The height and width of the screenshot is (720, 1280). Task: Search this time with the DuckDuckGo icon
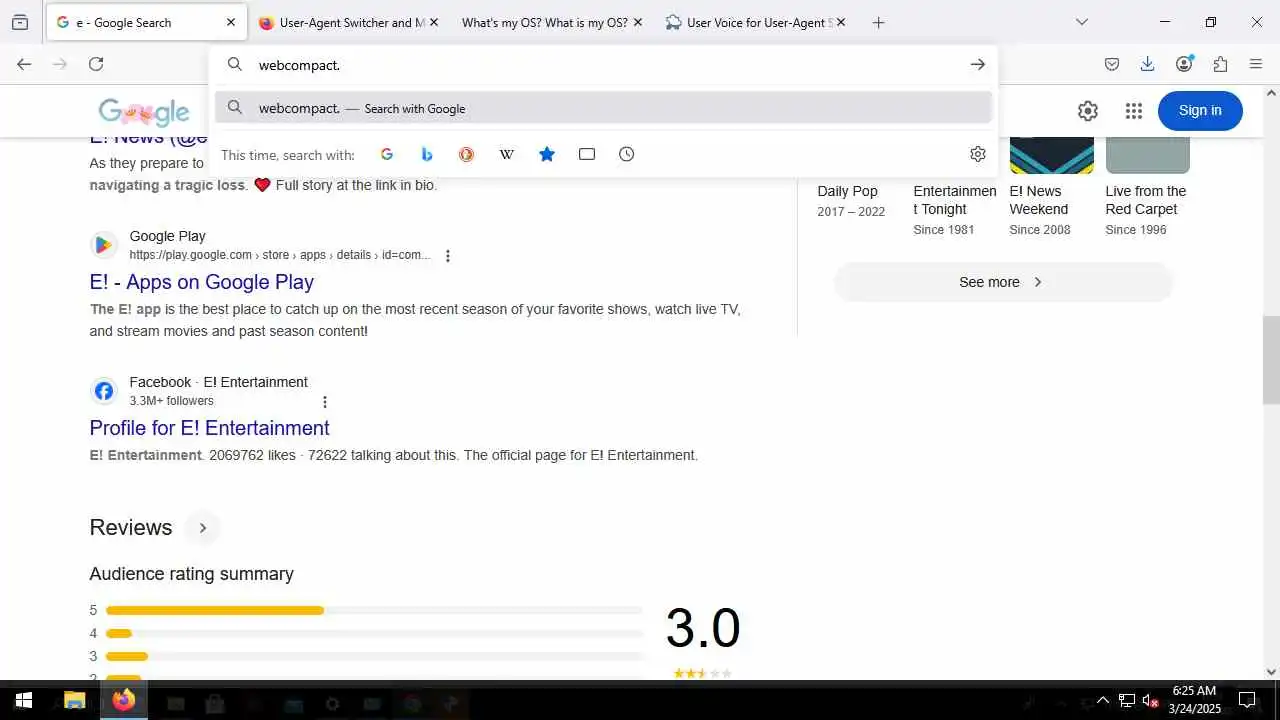[x=466, y=154]
